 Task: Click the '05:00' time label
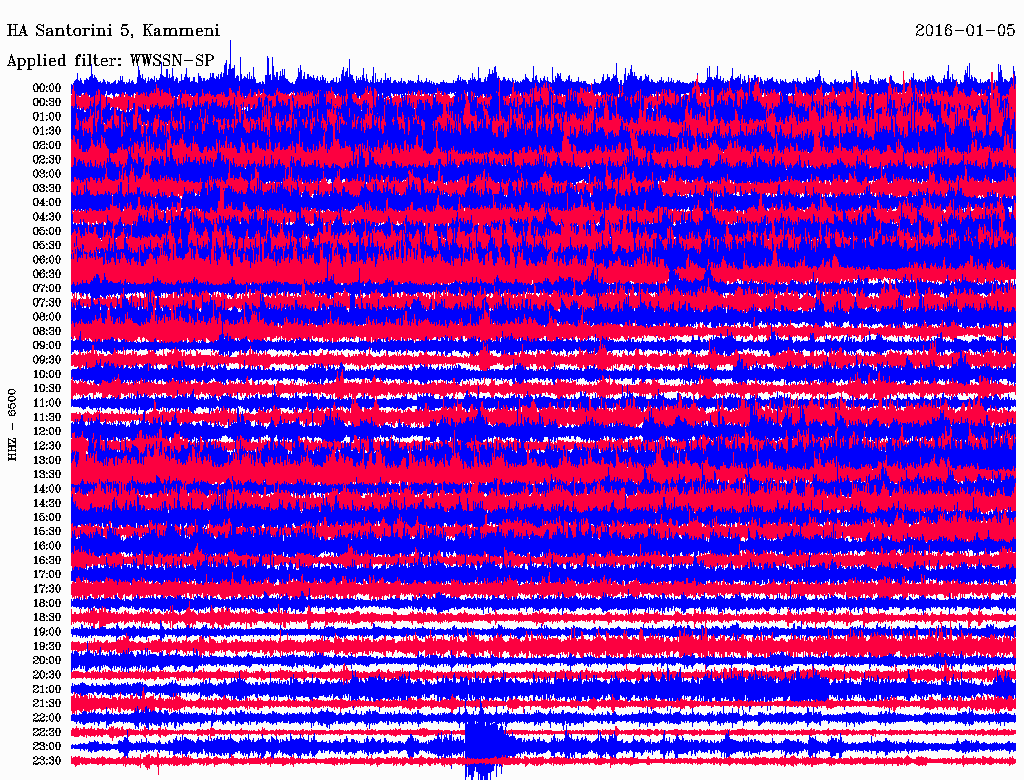(47, 231)
